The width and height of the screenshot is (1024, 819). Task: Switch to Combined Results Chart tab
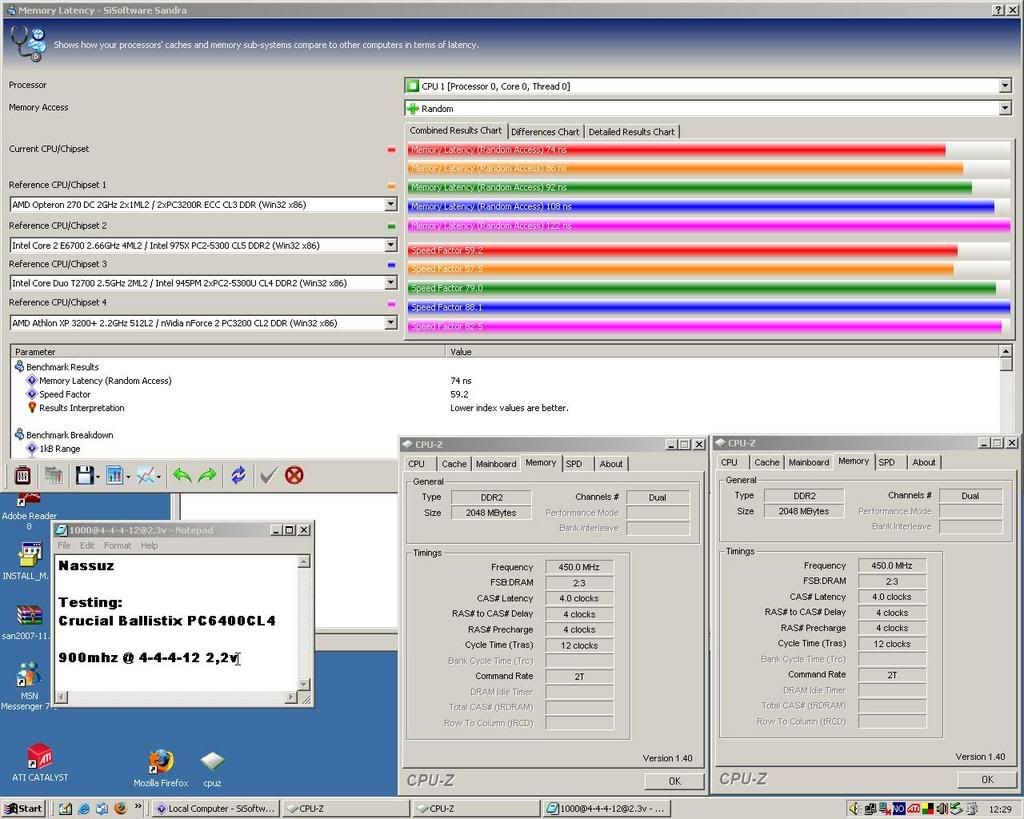pyautogui.click(x=456, y=131)
